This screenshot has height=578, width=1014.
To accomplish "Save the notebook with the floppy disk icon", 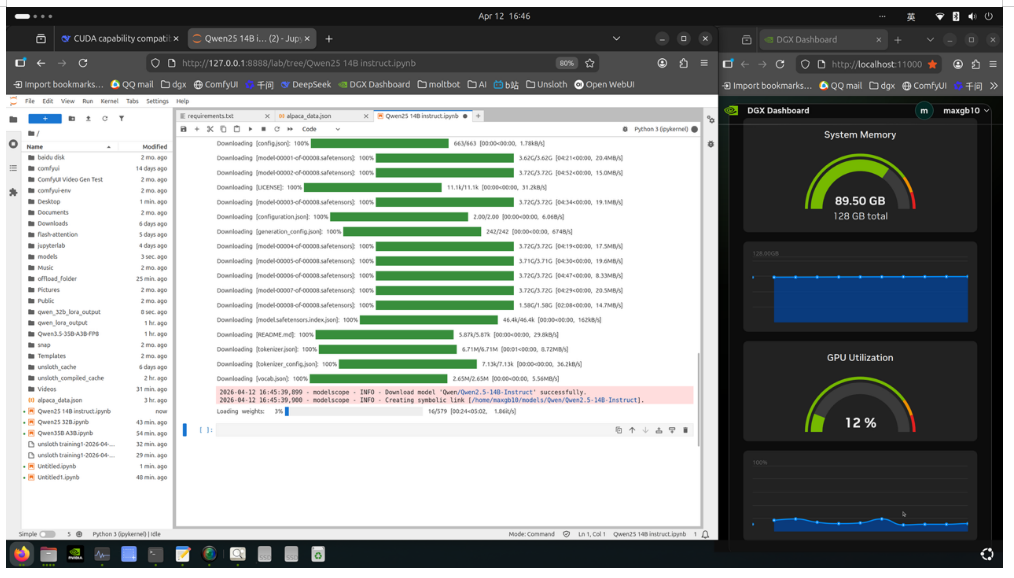I will click(184, 129).
